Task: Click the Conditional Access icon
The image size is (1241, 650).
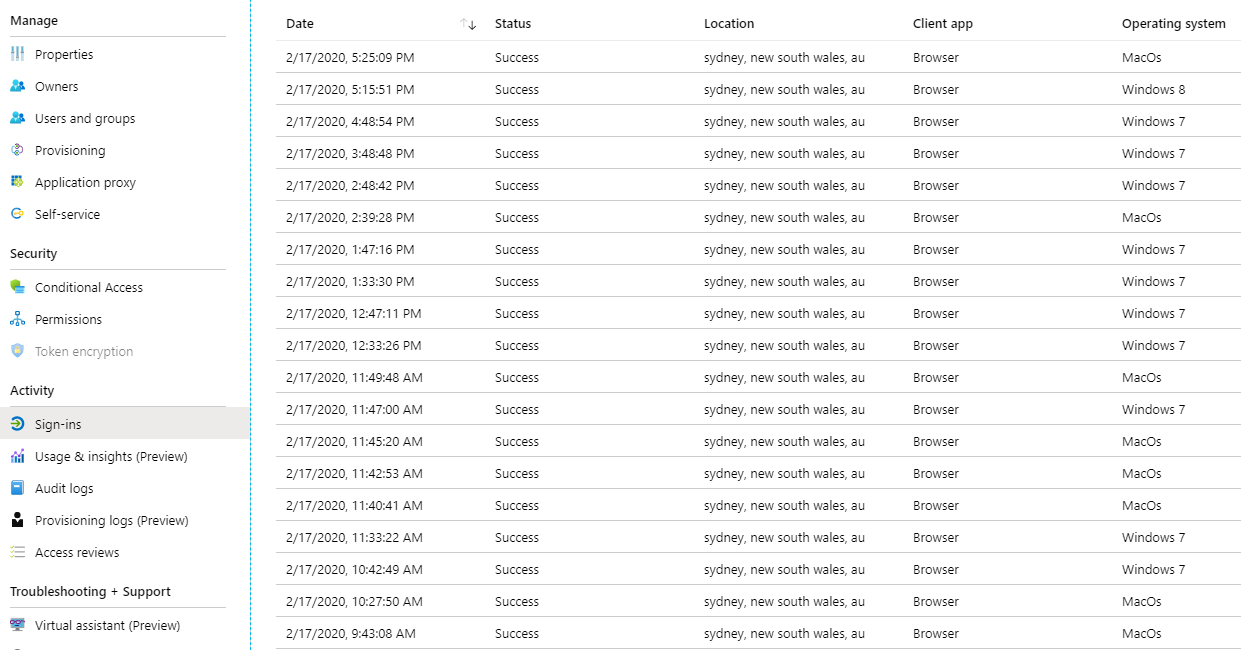Action: click(20, 287)
